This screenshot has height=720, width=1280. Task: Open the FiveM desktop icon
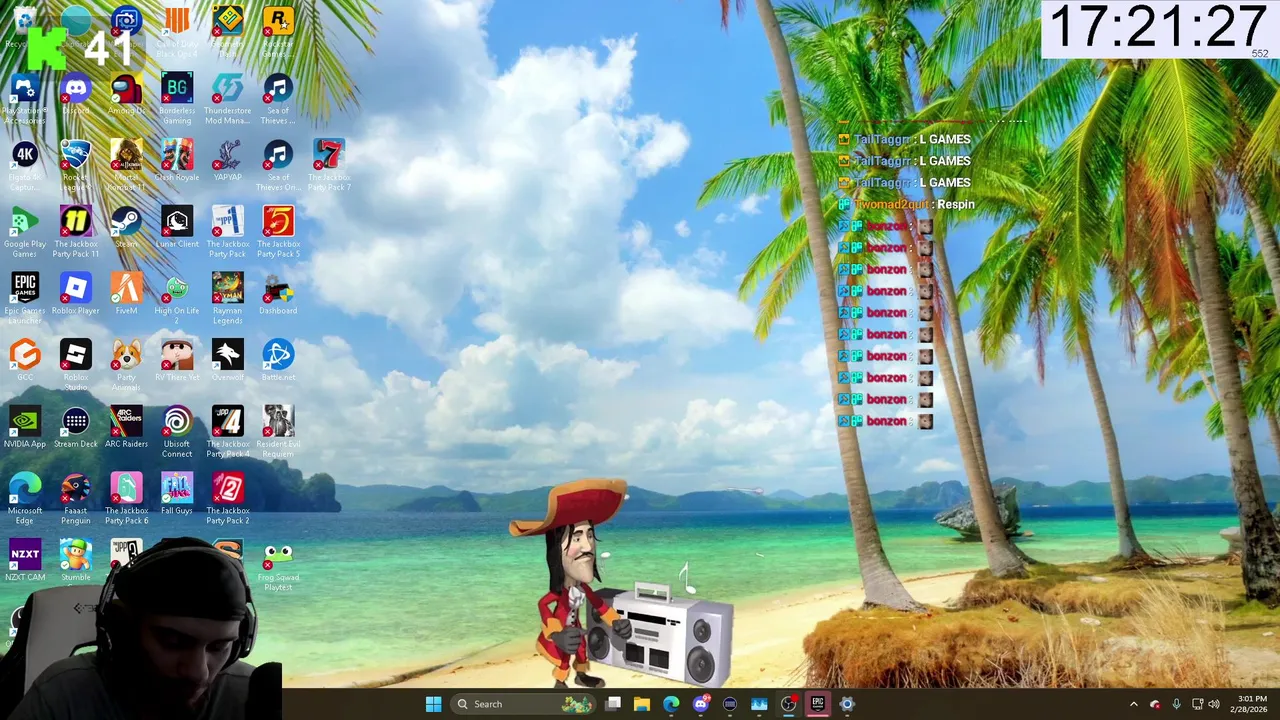point(126,295)
